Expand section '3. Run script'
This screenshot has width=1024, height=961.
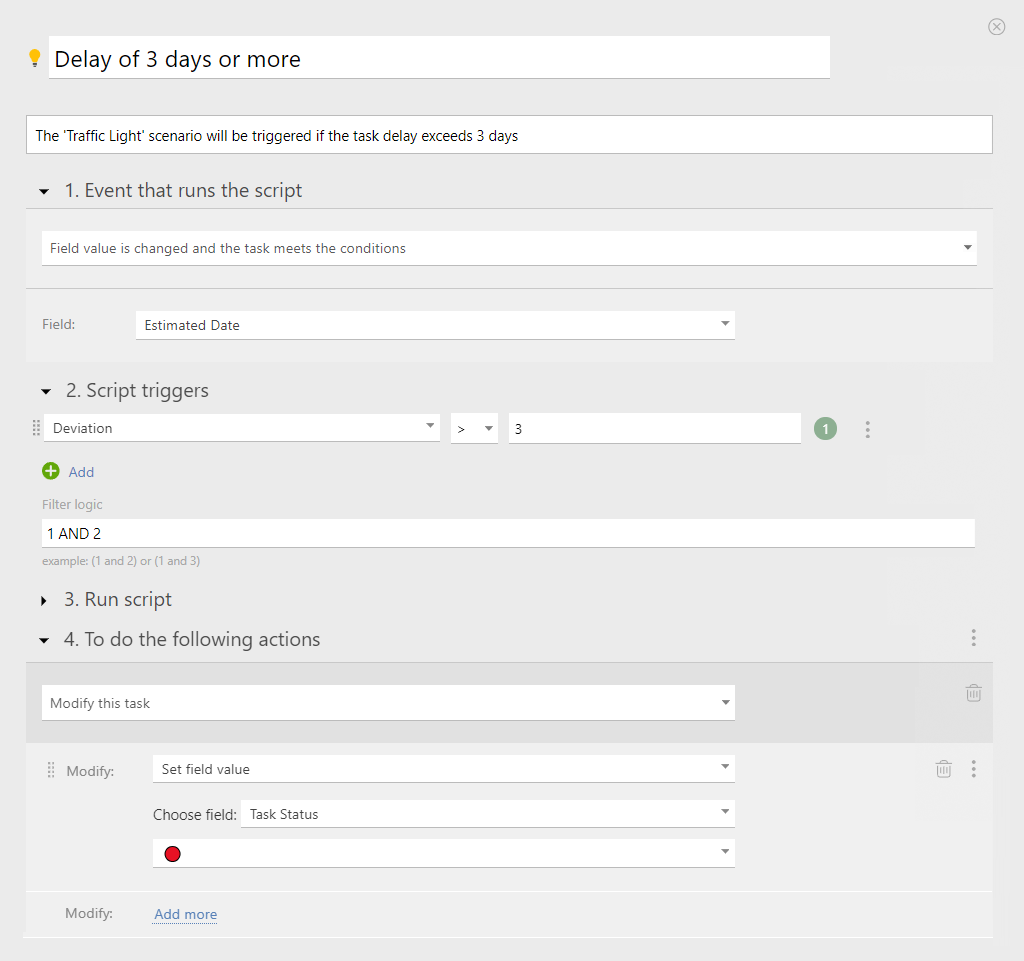[44, 601]
